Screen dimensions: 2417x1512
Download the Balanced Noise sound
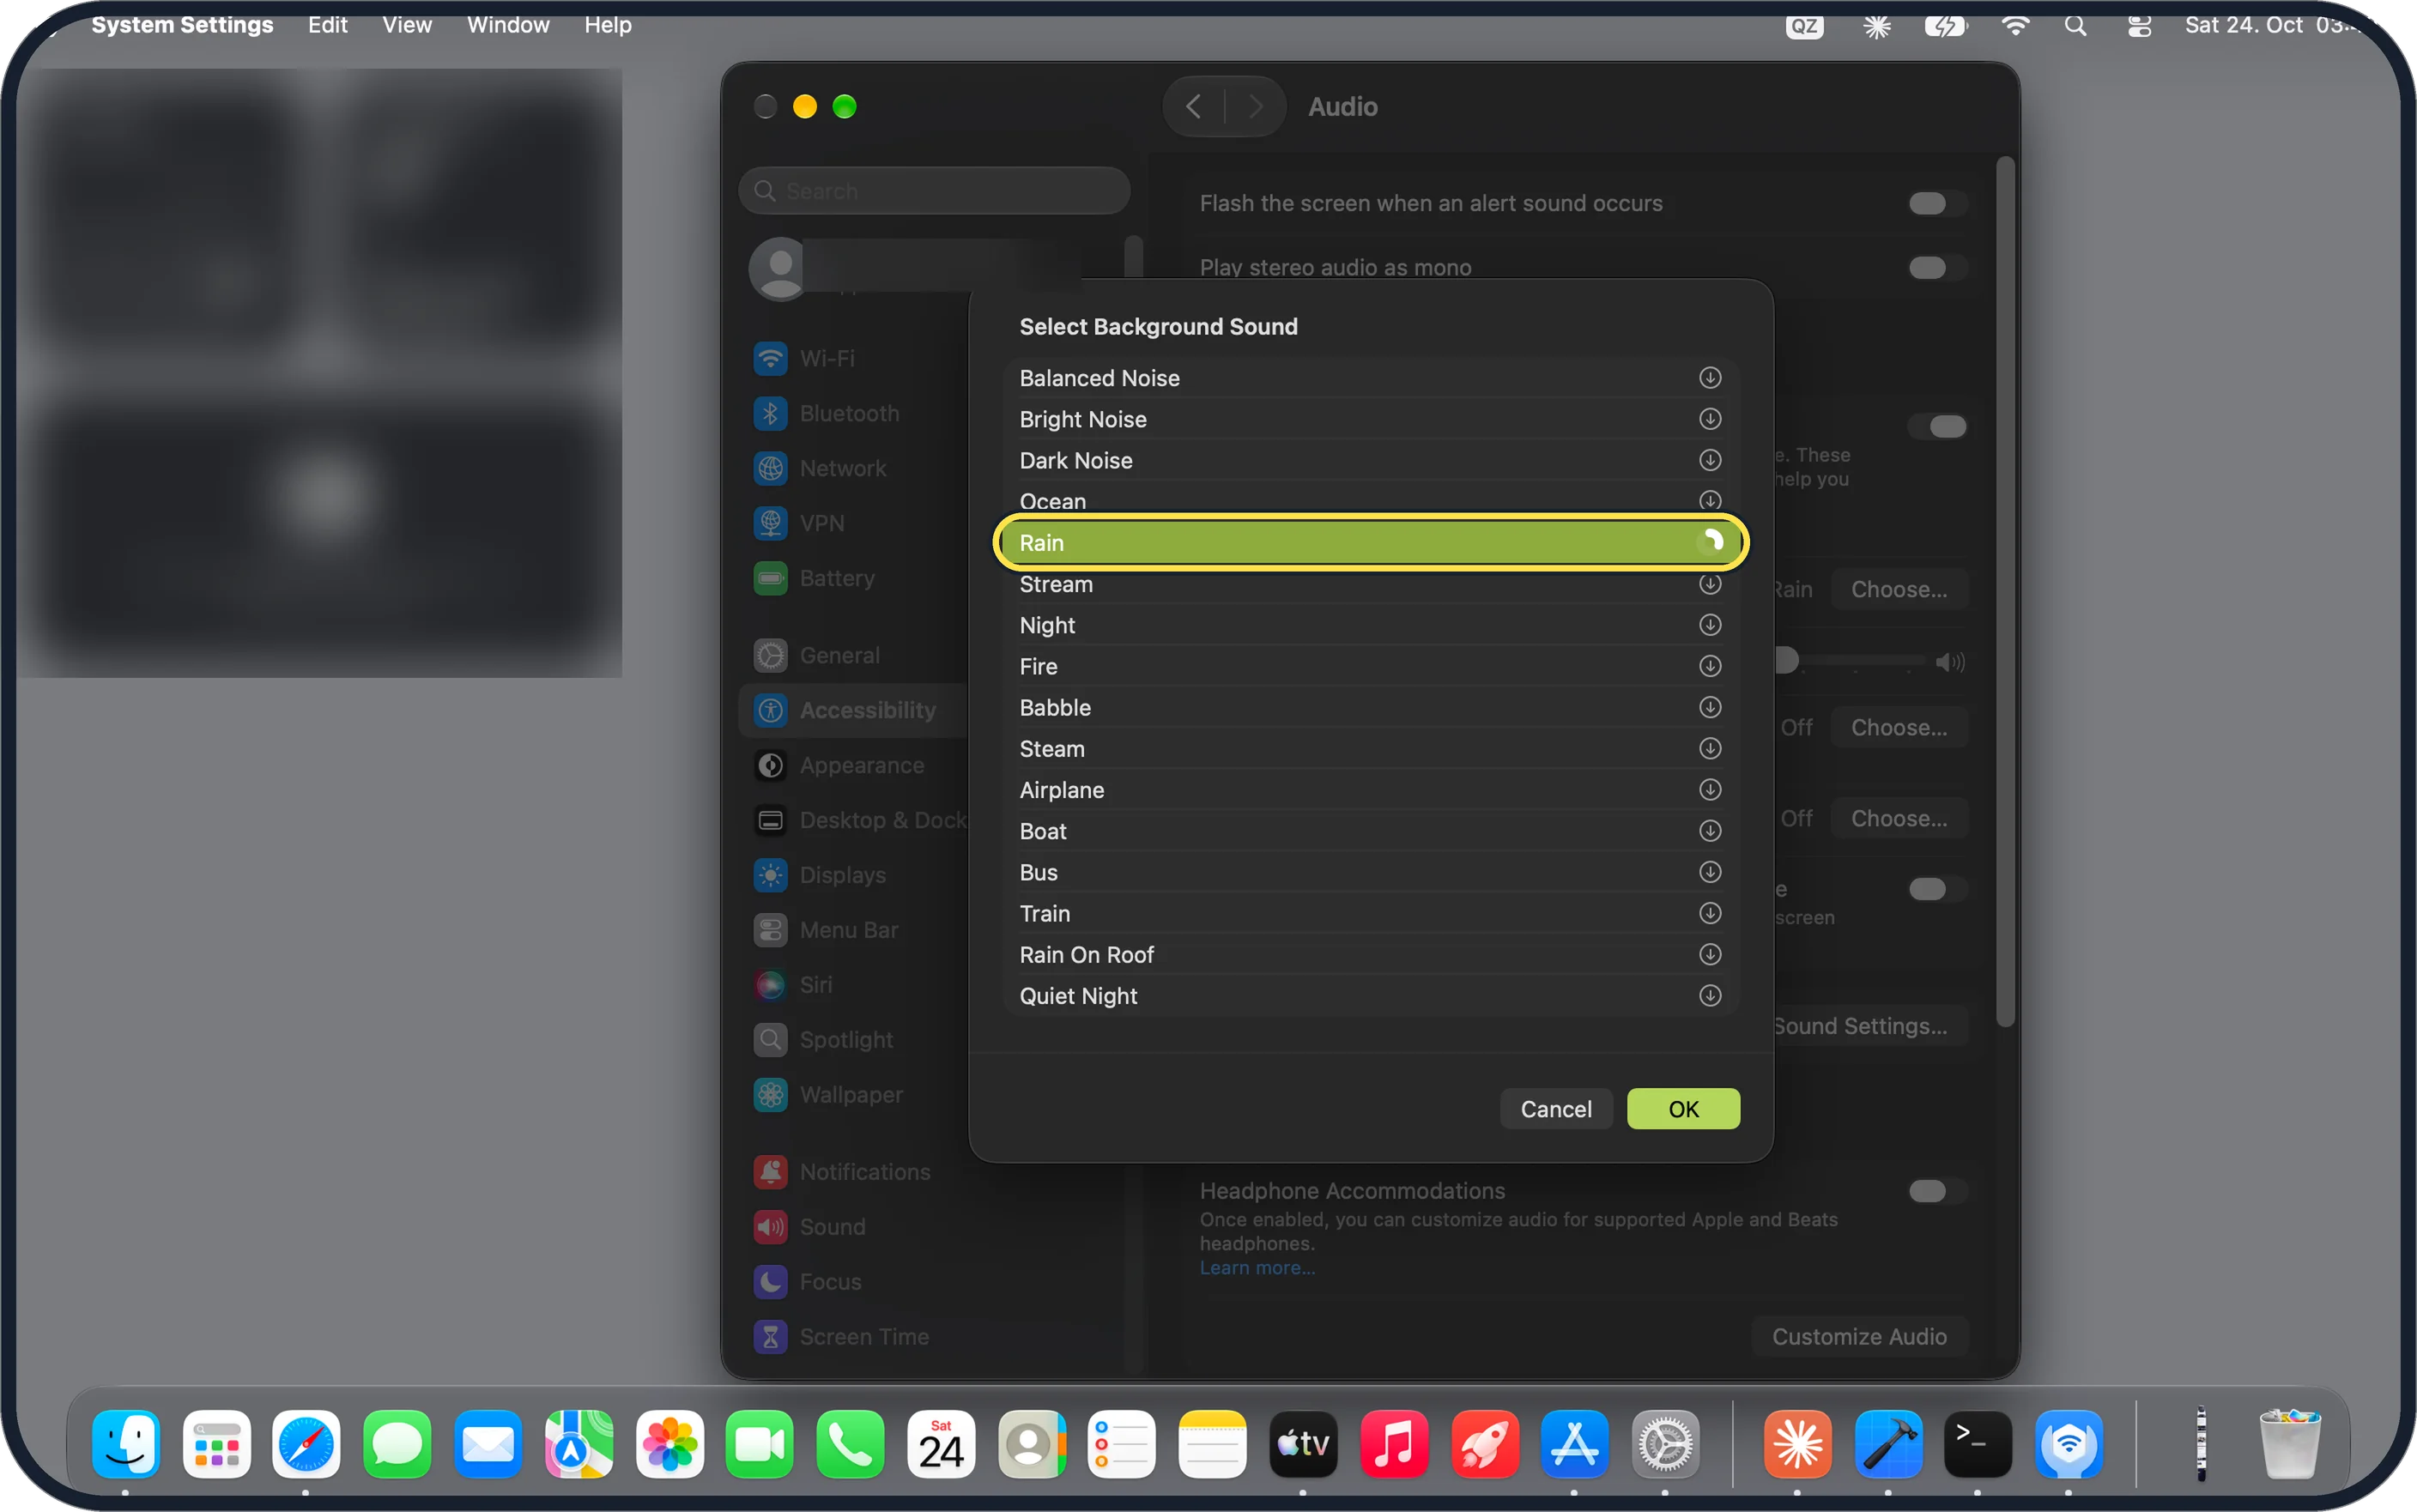click(x=1710, y=378)
